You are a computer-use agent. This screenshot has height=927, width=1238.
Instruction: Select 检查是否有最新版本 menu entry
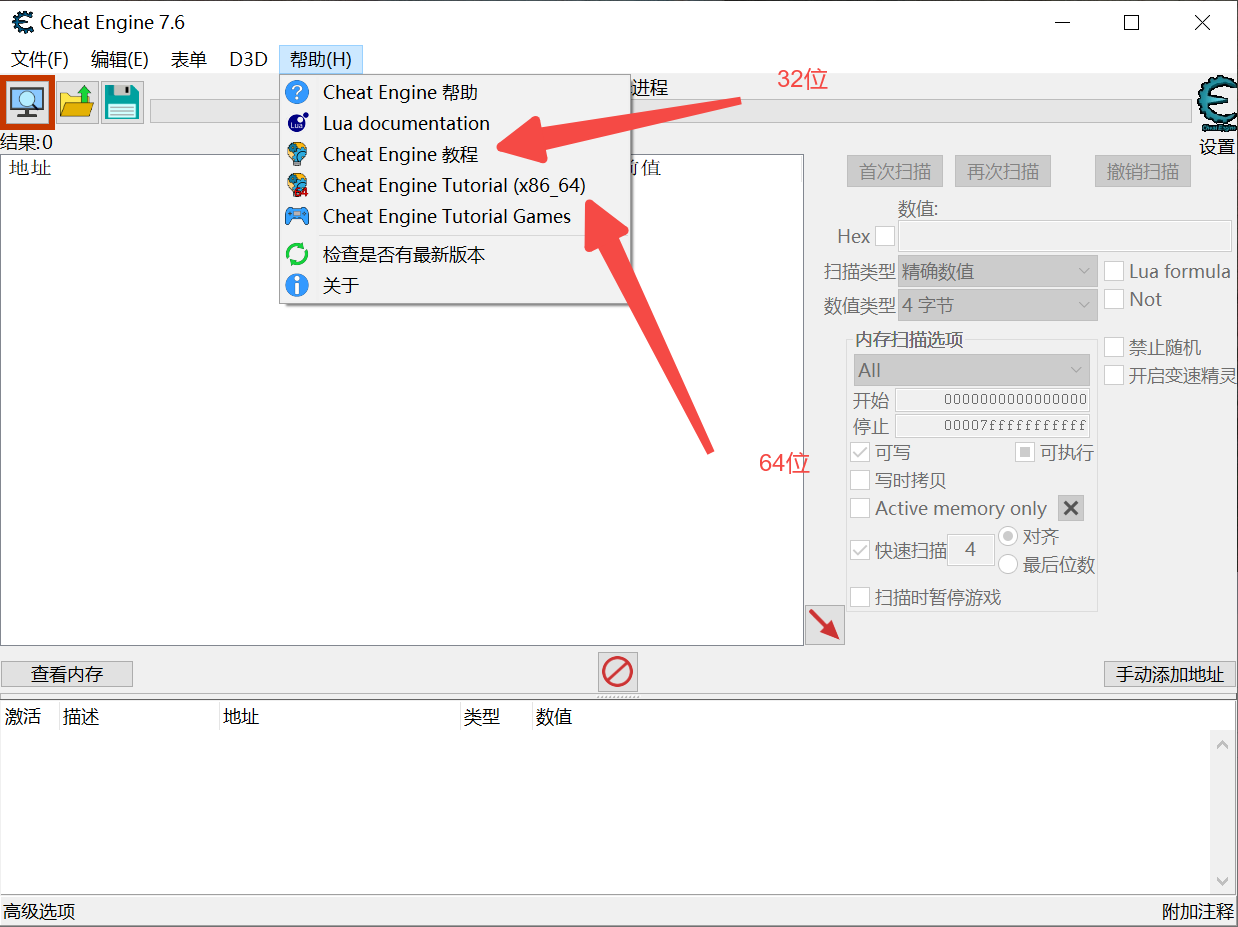(455, 254)
